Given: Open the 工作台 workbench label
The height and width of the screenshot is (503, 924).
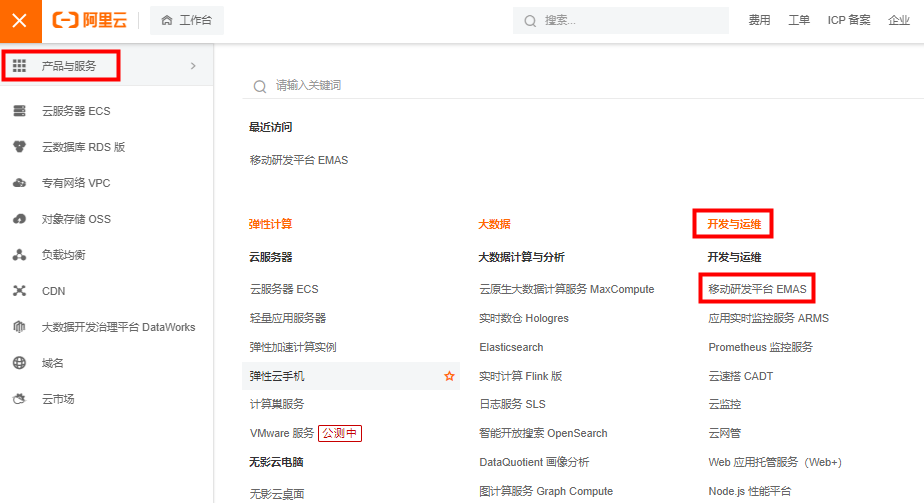Looking at the screenshot, I should coord(195,21).
